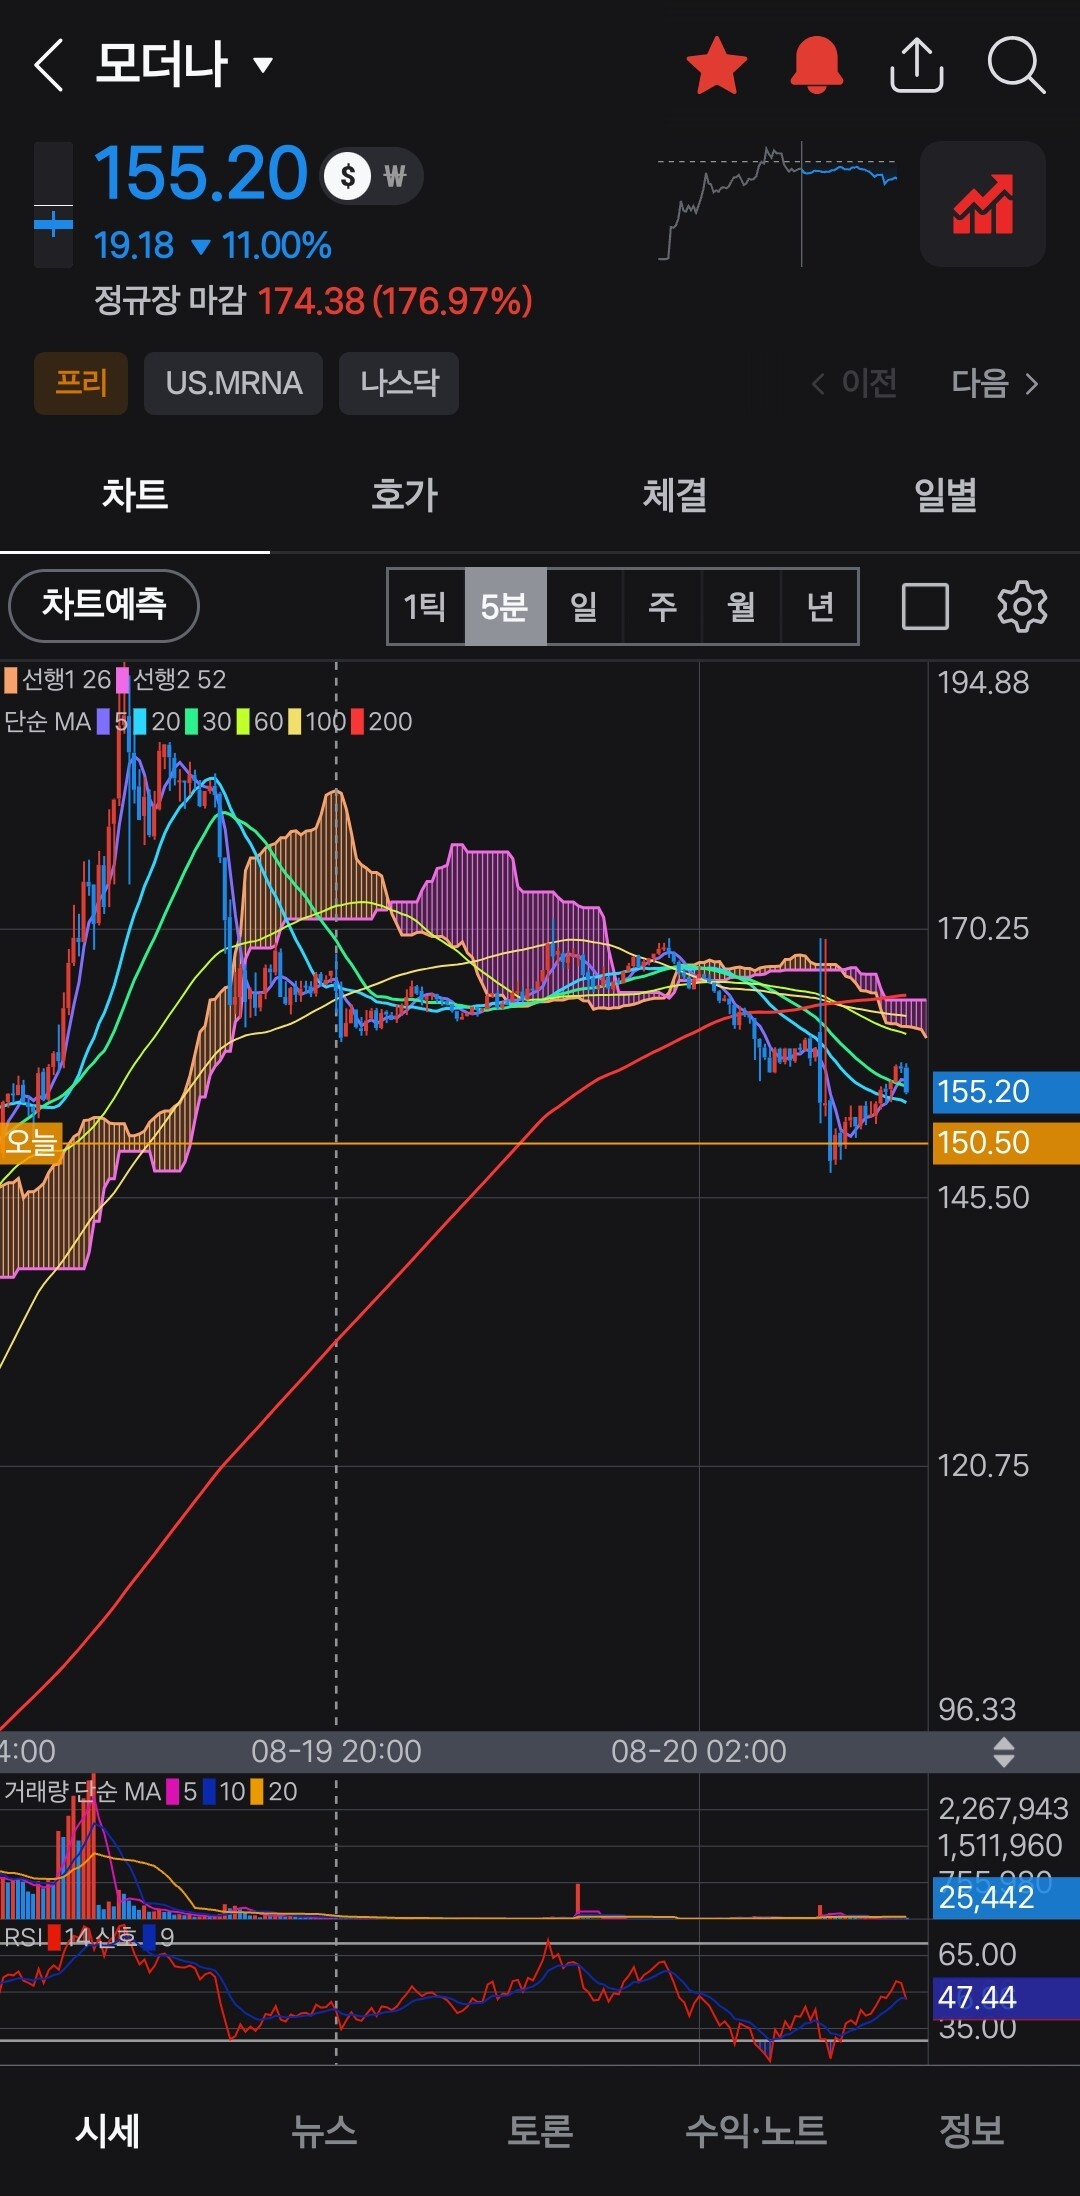This screenshot has width=1080, height=2196.
Task: Tap the 프리 pre-market badge
Action: (81, 383)
